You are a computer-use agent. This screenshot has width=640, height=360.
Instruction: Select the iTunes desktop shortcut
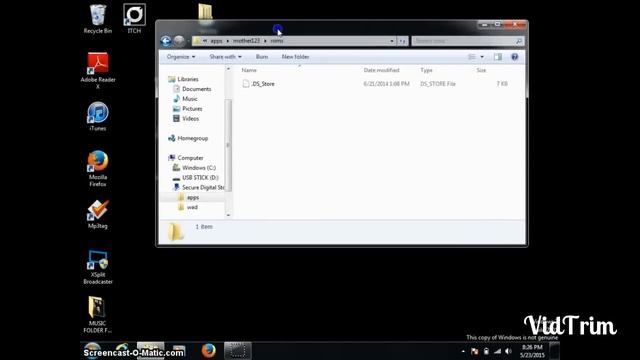click(x=98, y=116)
